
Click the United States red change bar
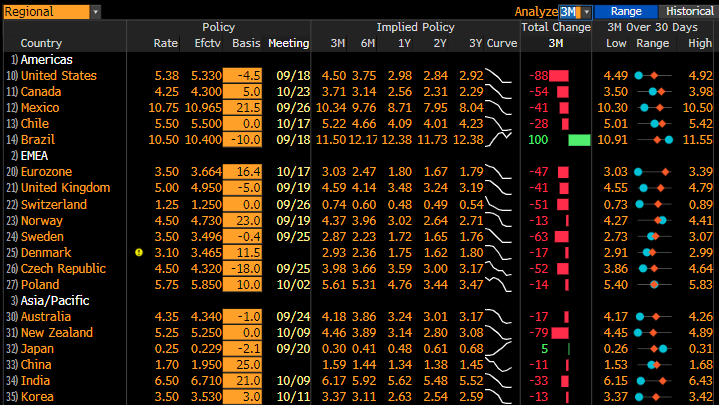[x=559, y=76]
